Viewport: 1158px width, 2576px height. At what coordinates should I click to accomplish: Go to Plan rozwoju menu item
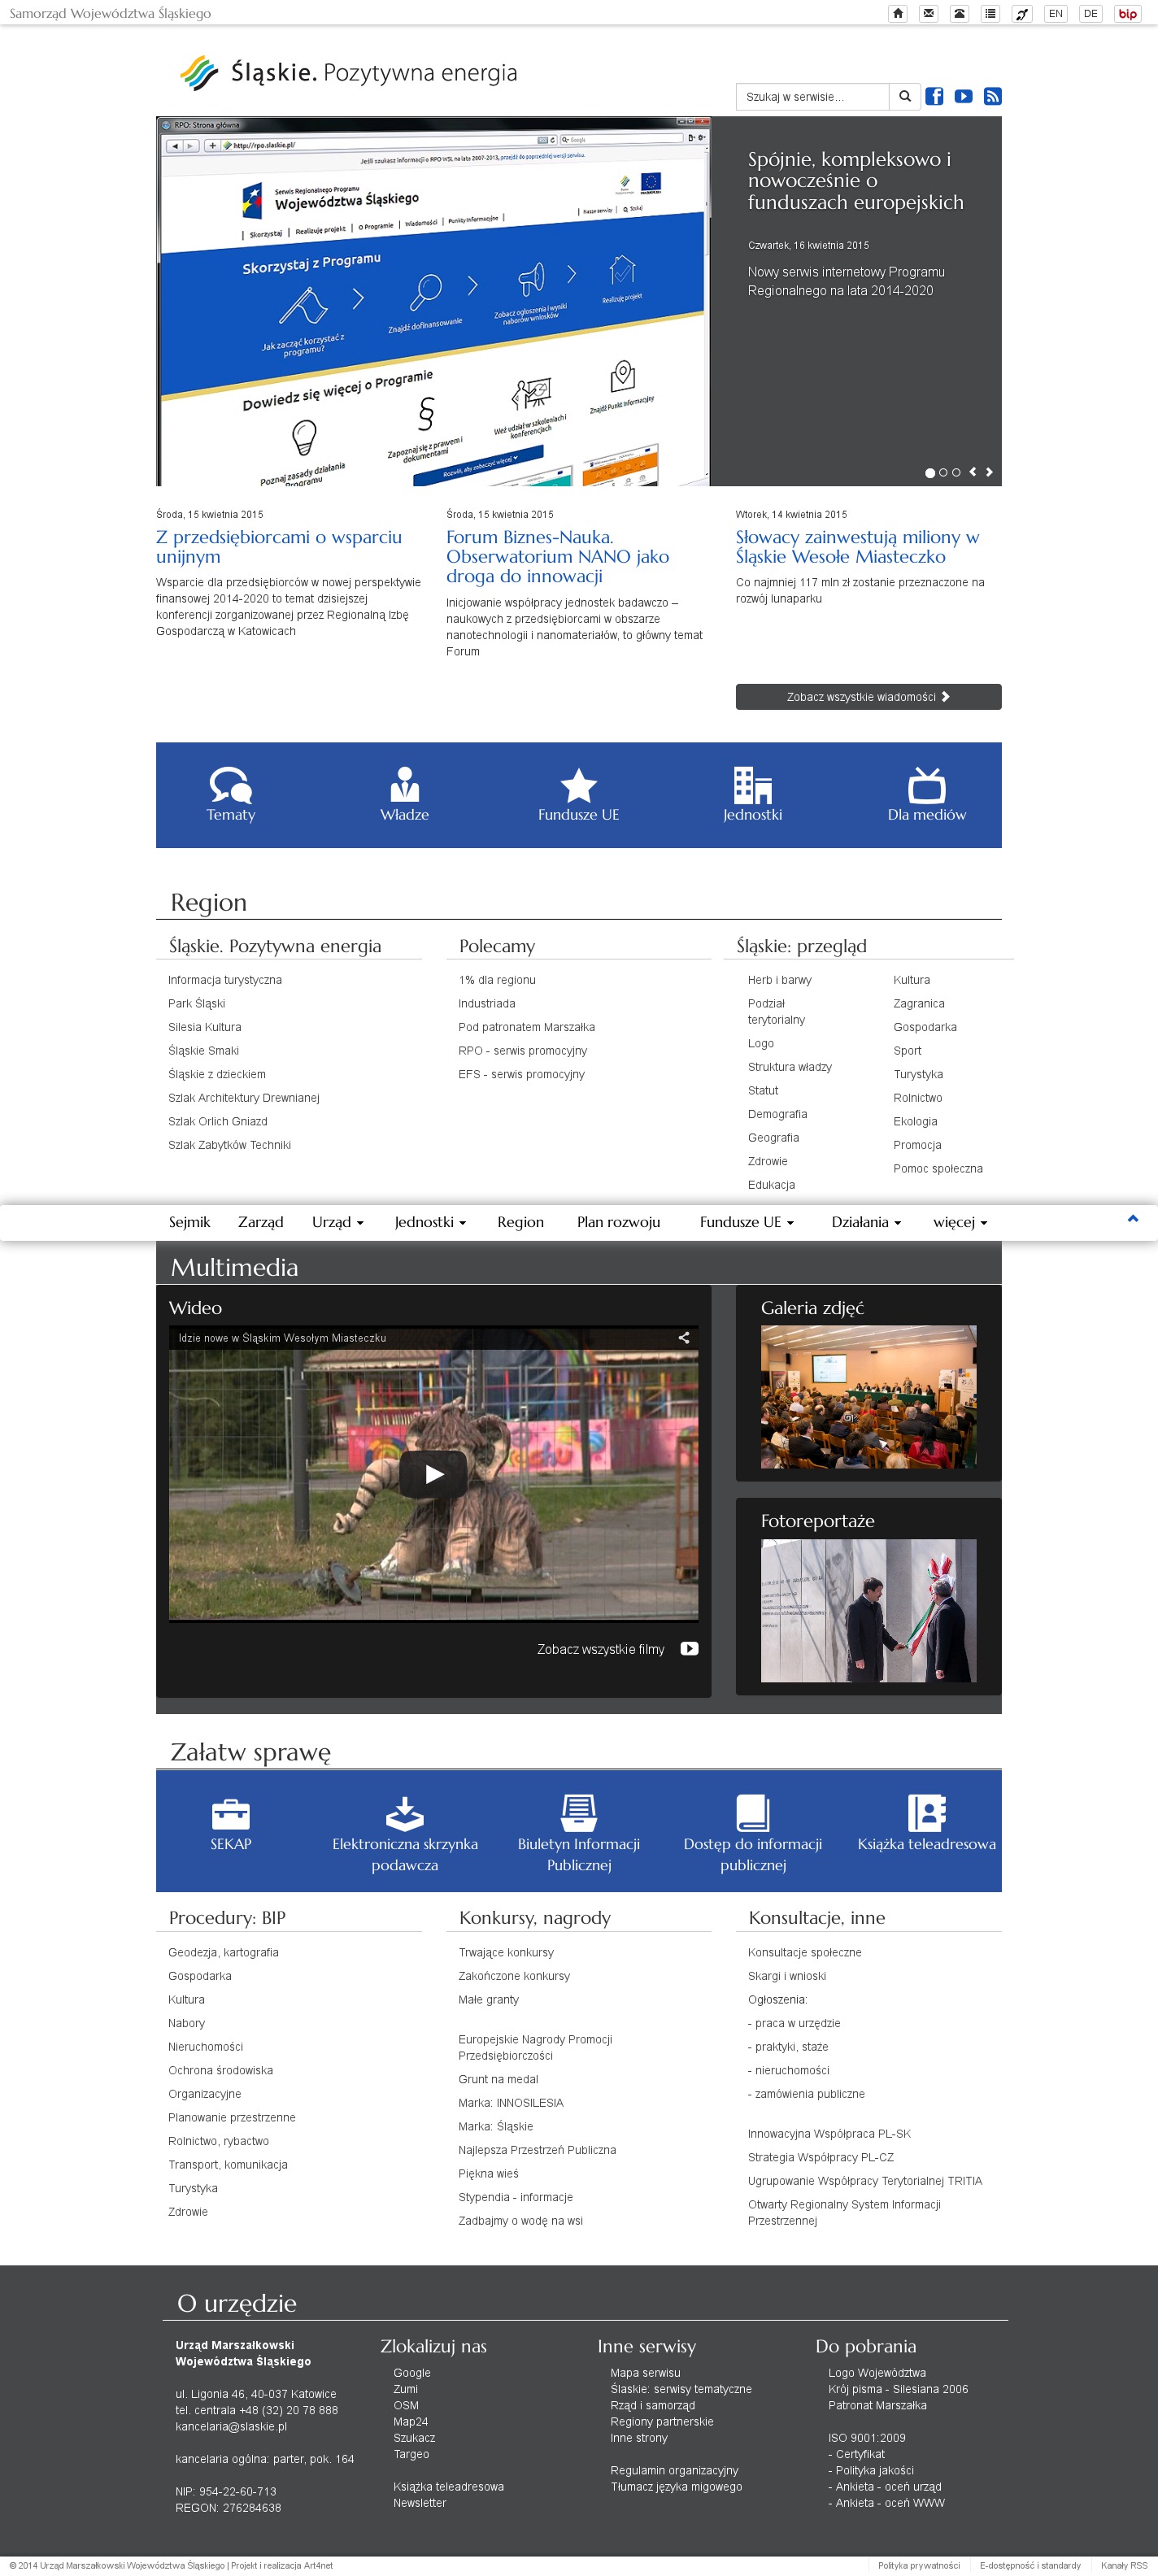[618, 1222]
